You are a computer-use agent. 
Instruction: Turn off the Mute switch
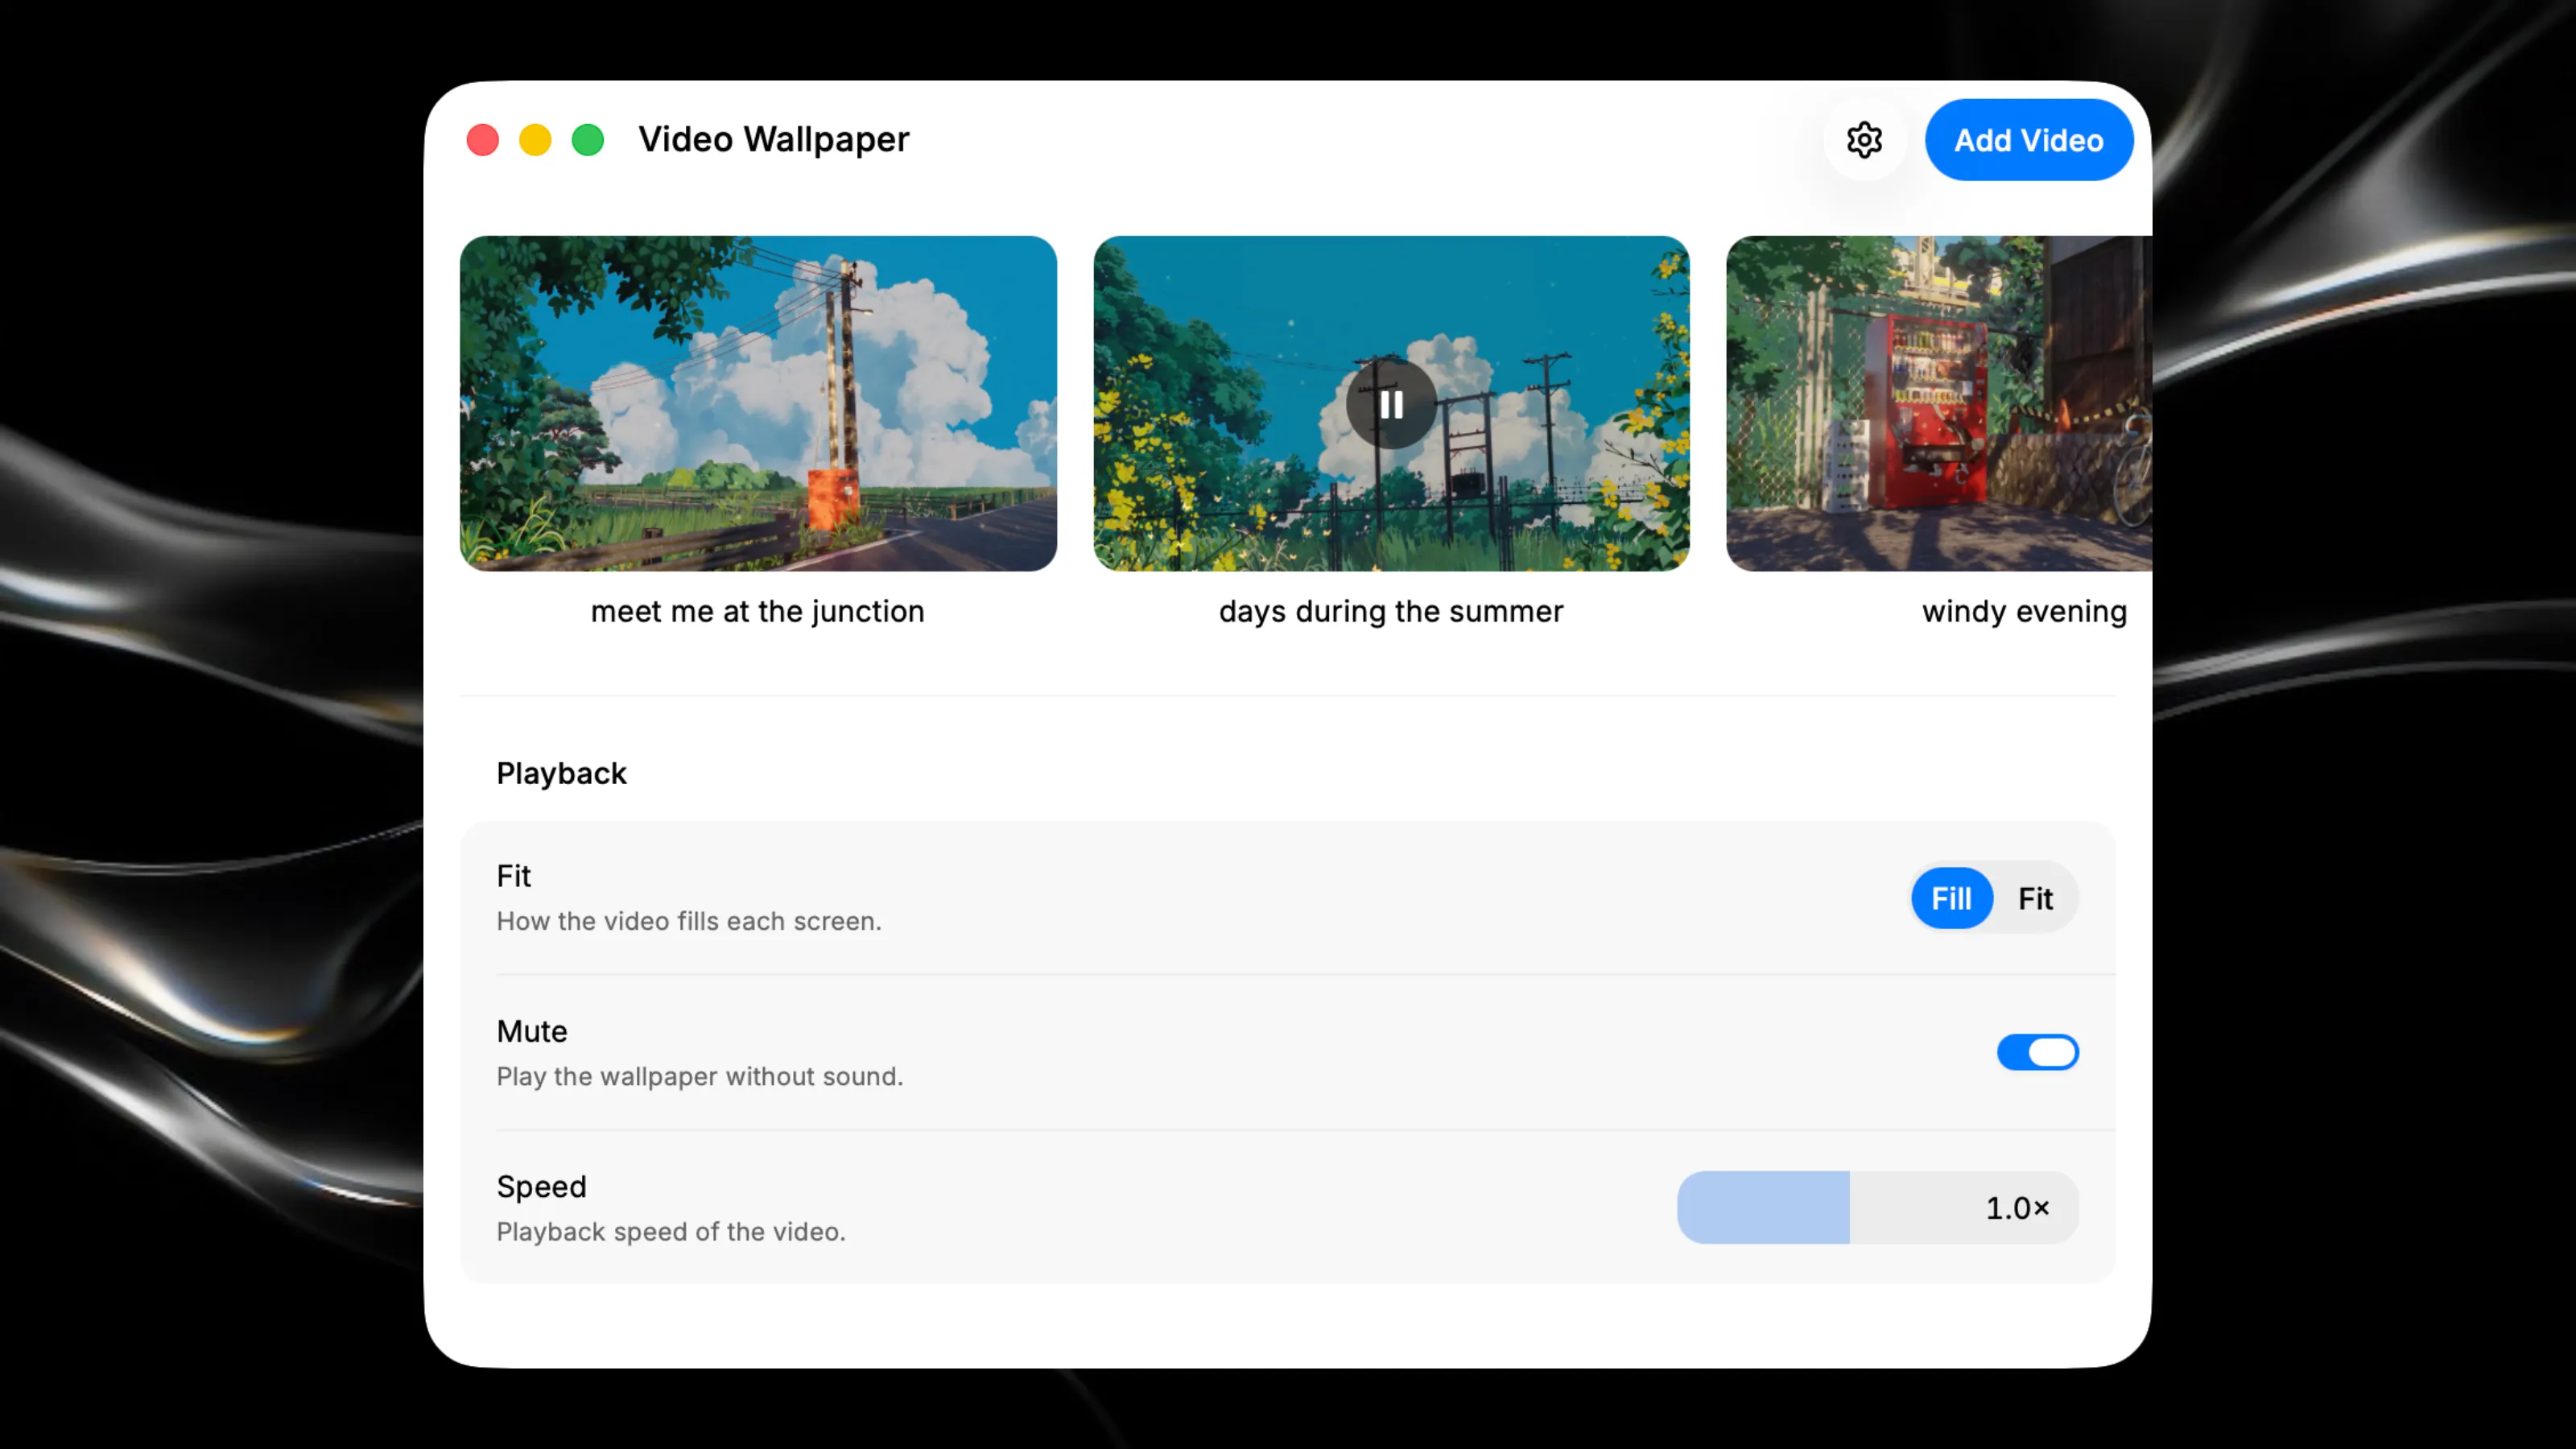(2037, 1052)
